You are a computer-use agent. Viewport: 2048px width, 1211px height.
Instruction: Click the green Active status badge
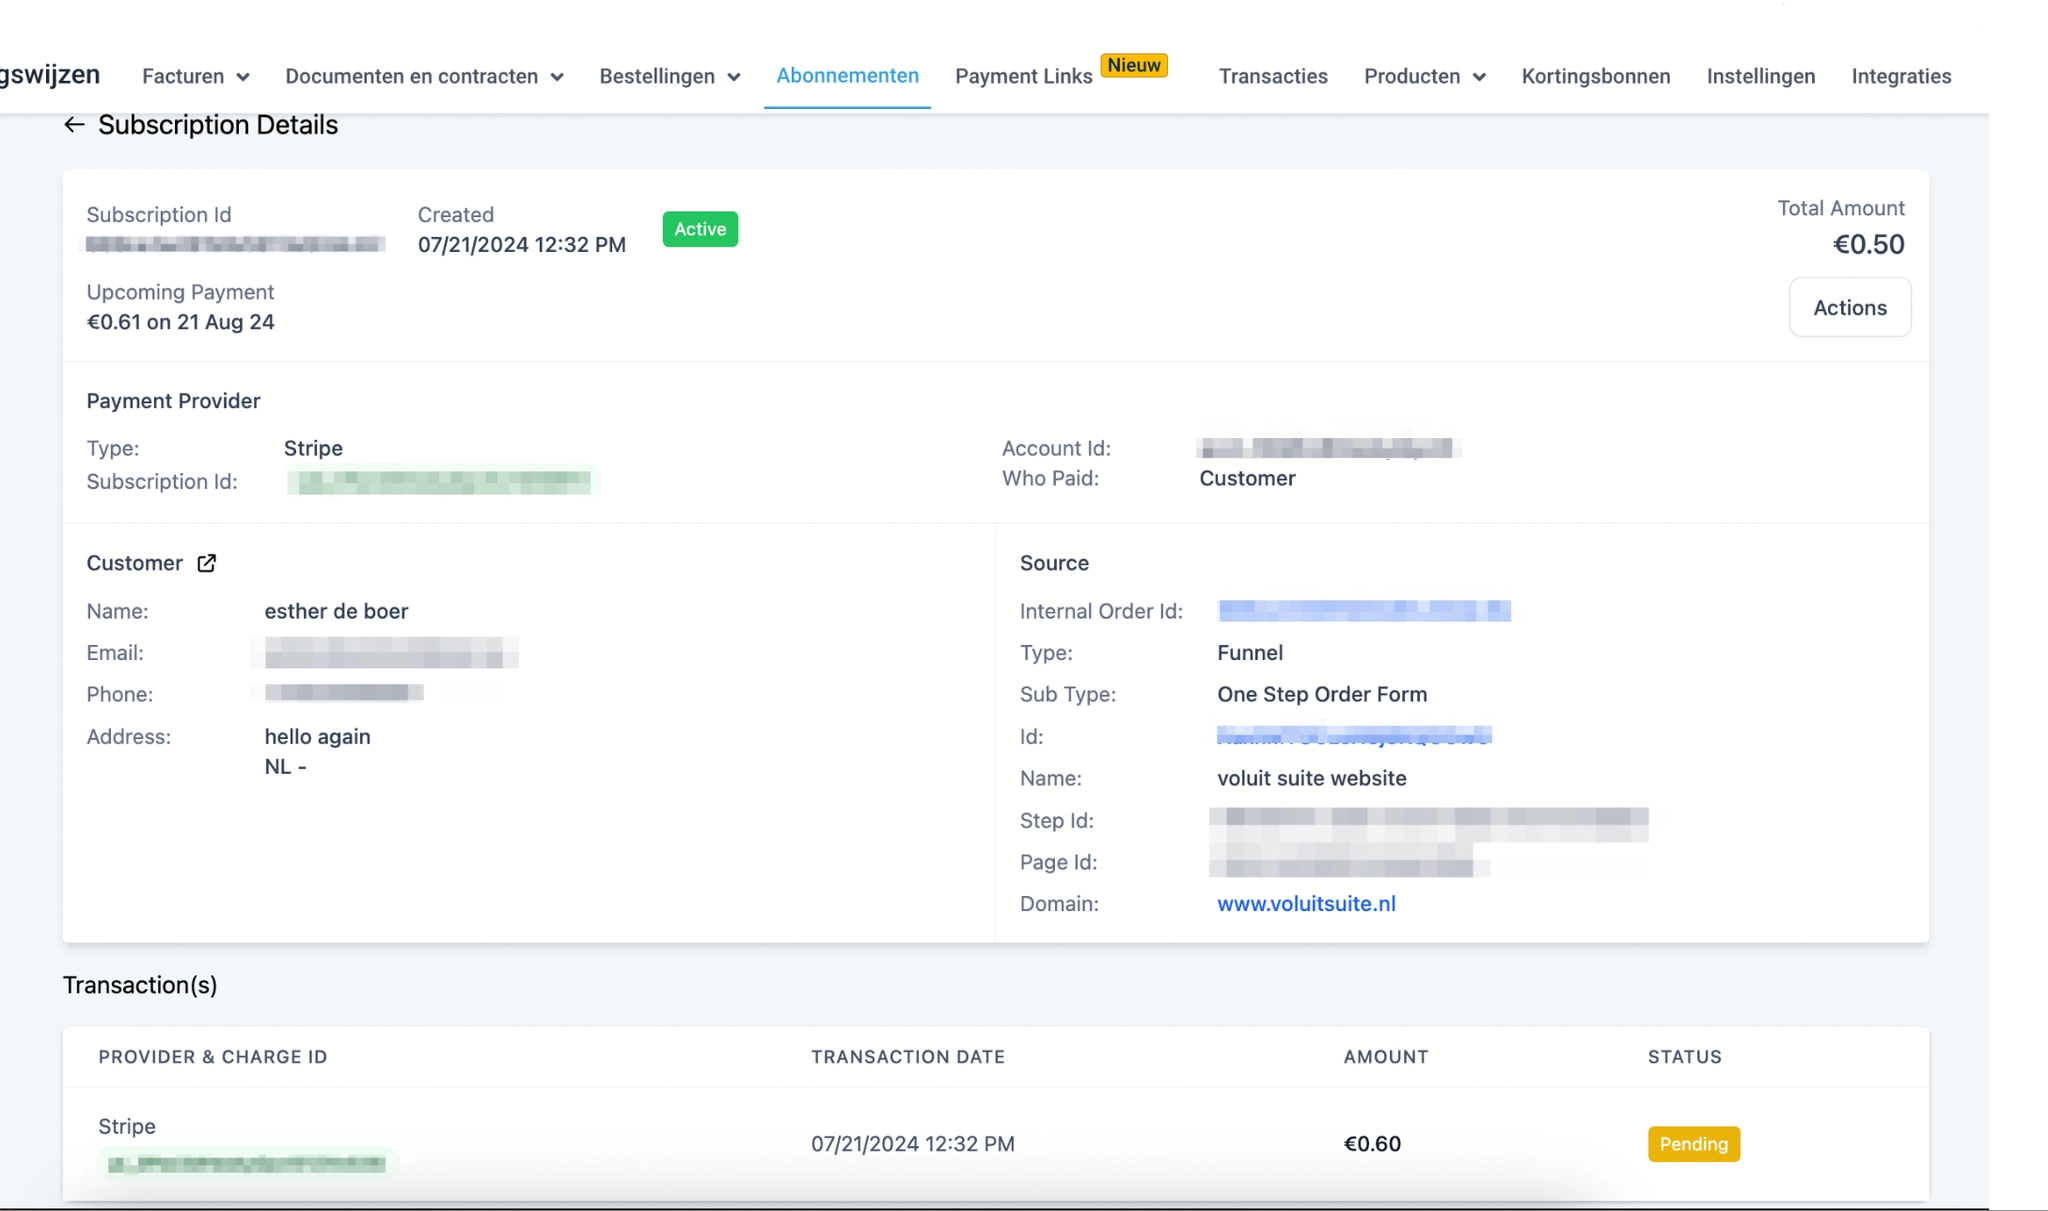coord(699,230)
